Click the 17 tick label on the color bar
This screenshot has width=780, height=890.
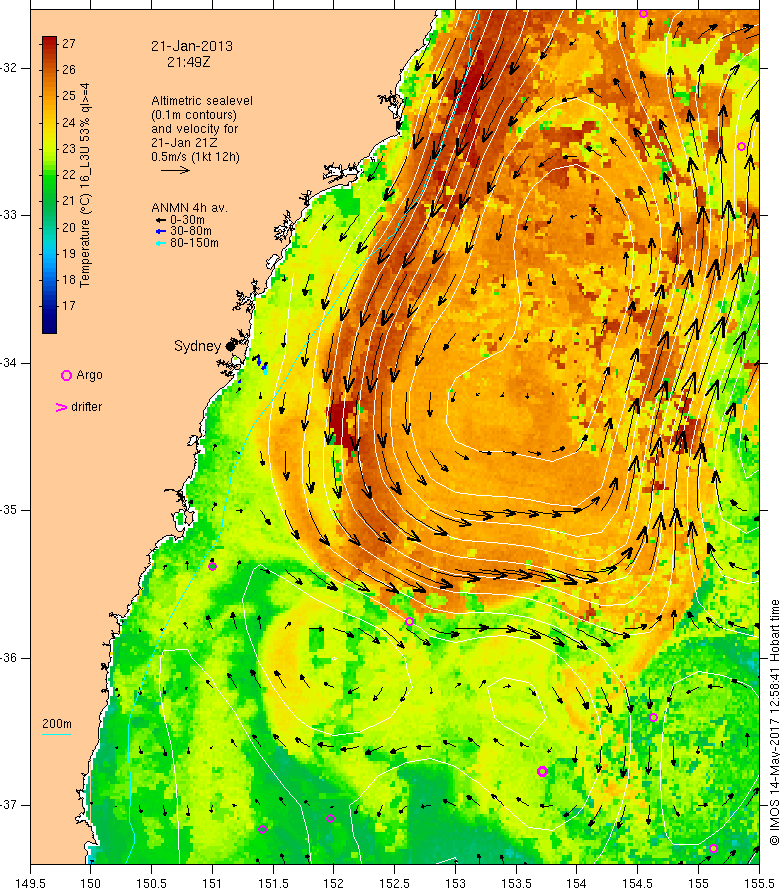tap(69, 306)
